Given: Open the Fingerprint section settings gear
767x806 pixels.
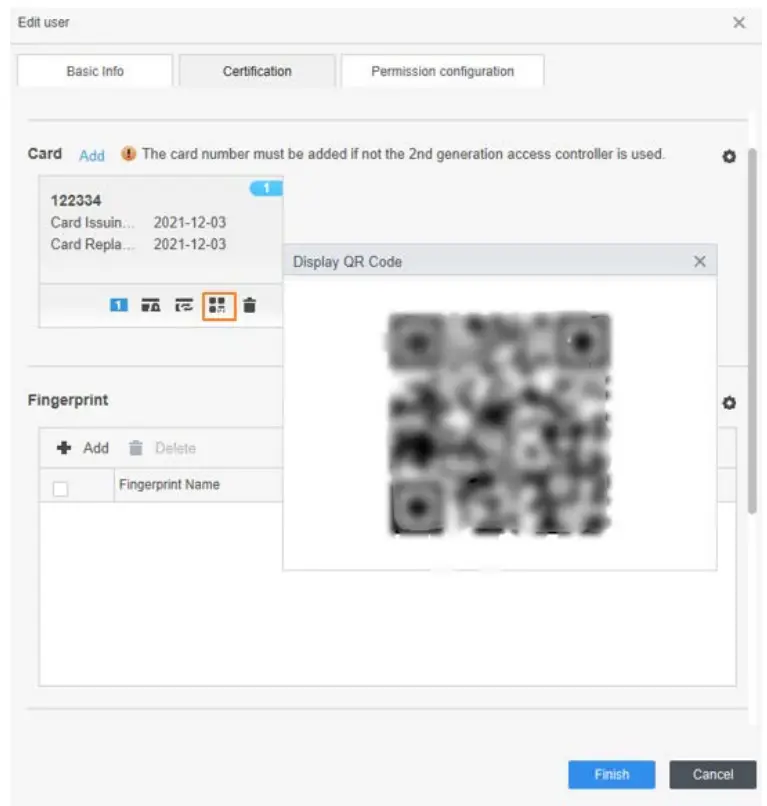Looking at the screenshot, I should pyautogui.click(x=729, y=402).
